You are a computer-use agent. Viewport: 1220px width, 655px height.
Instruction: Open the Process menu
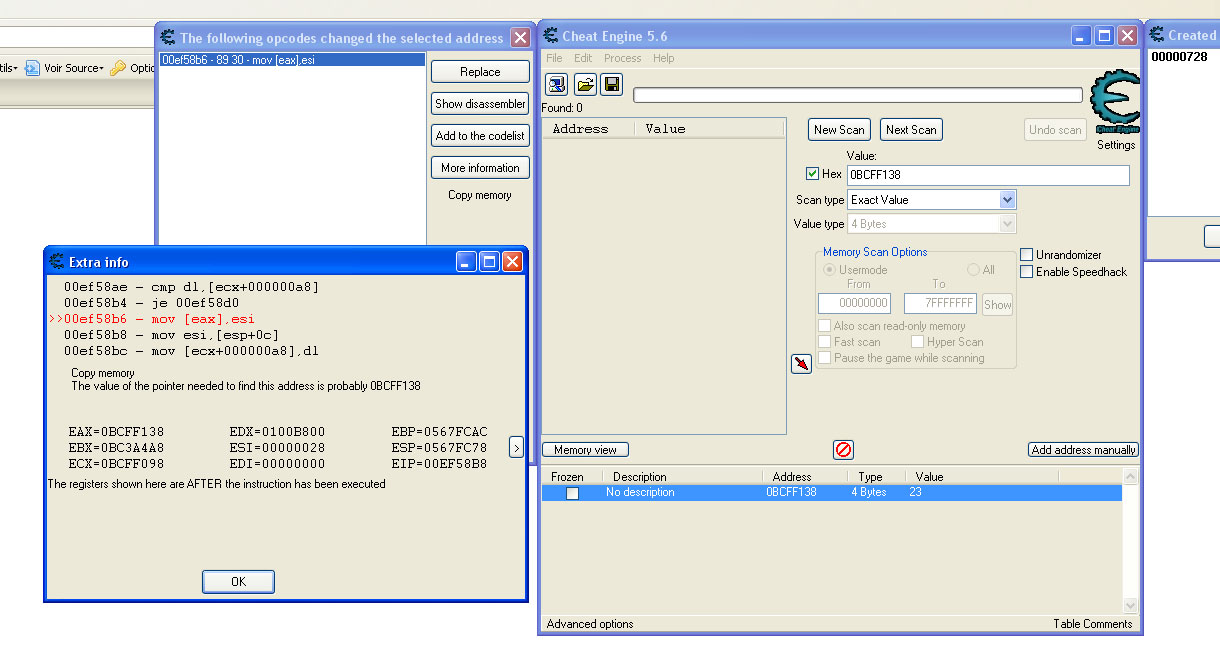pyautogui.click(x=623, y=58)
